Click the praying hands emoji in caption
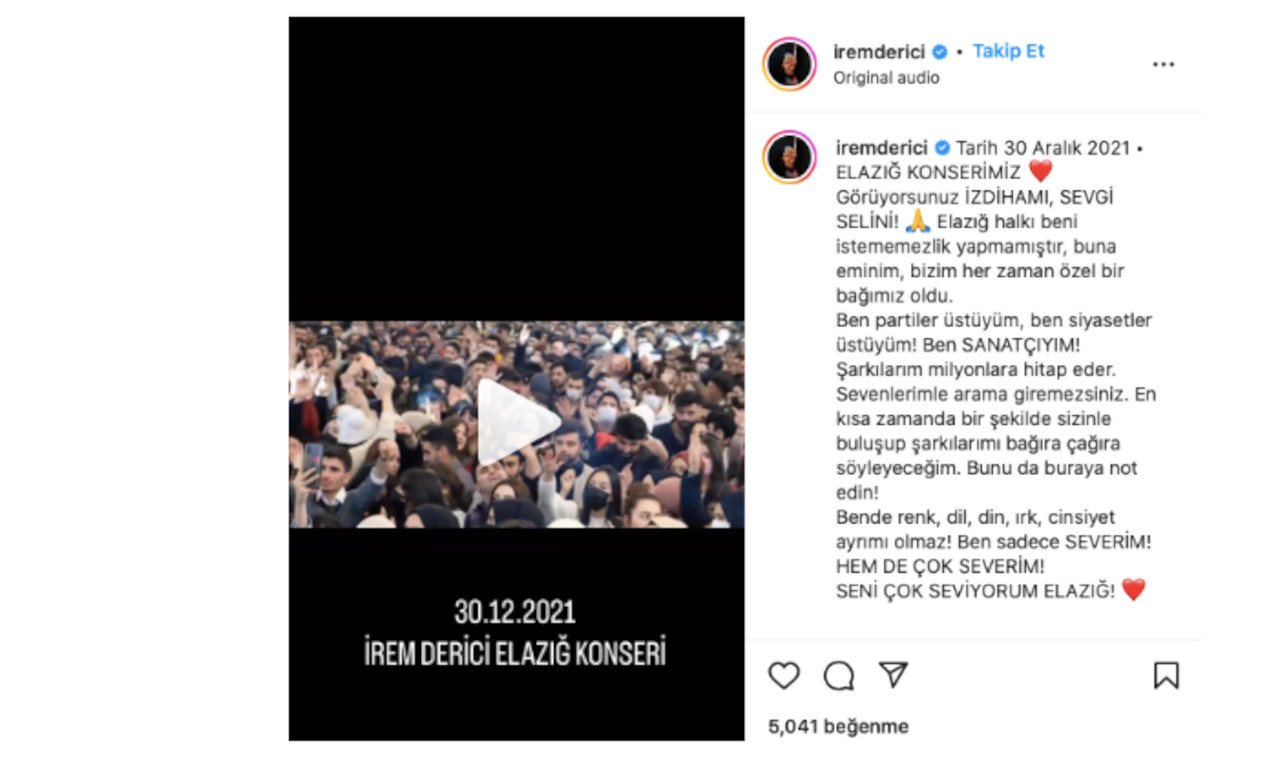Viewport: 1280px width, 776px height. click(x=917, y=221)
